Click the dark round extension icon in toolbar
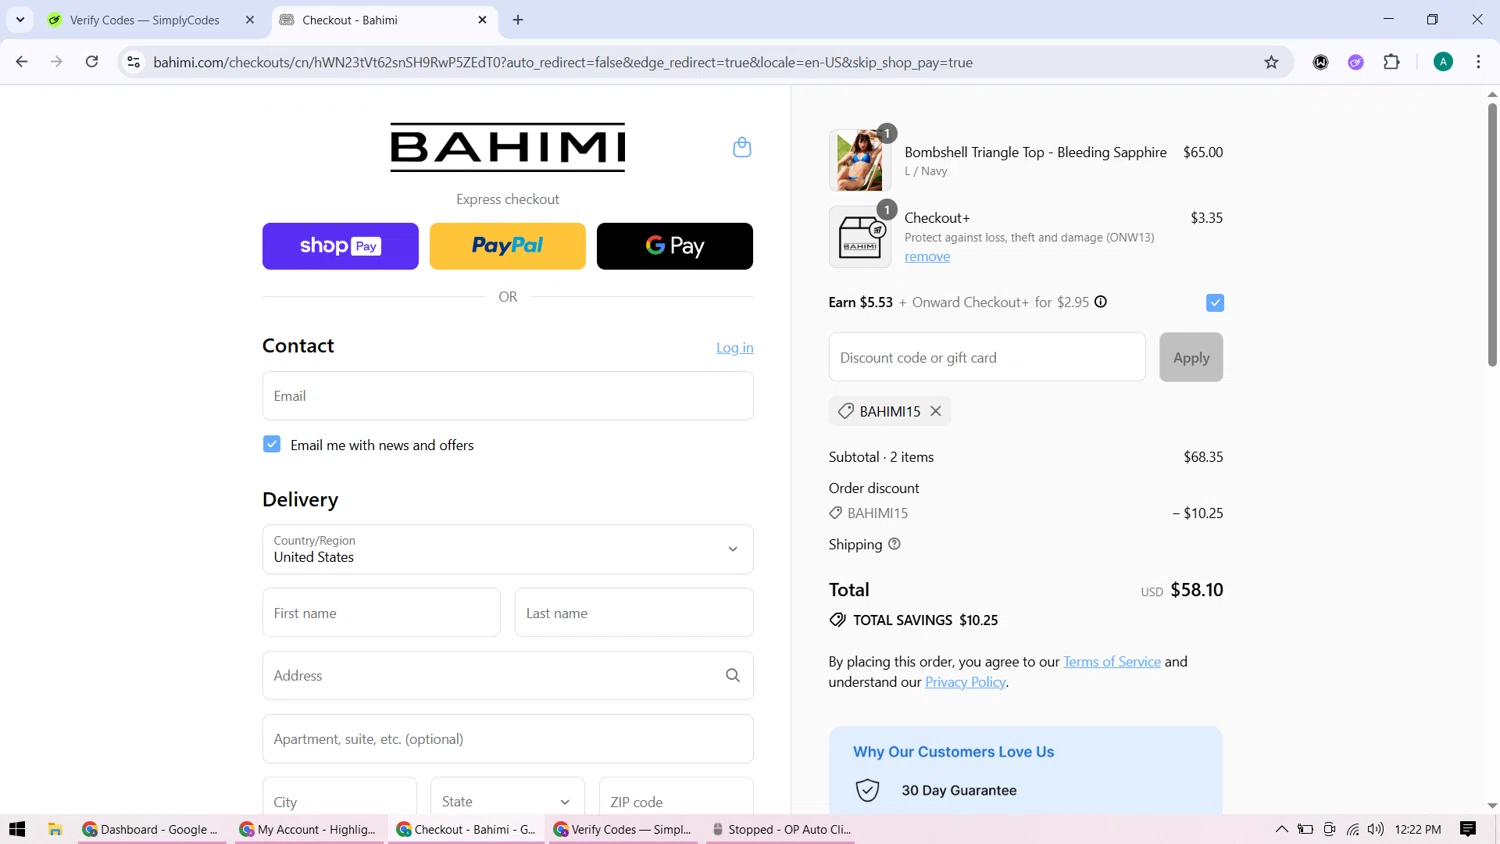Image resolution: width=1500 pixels, height=844 pixels. pyautogui.click(x=1321, y=62)
